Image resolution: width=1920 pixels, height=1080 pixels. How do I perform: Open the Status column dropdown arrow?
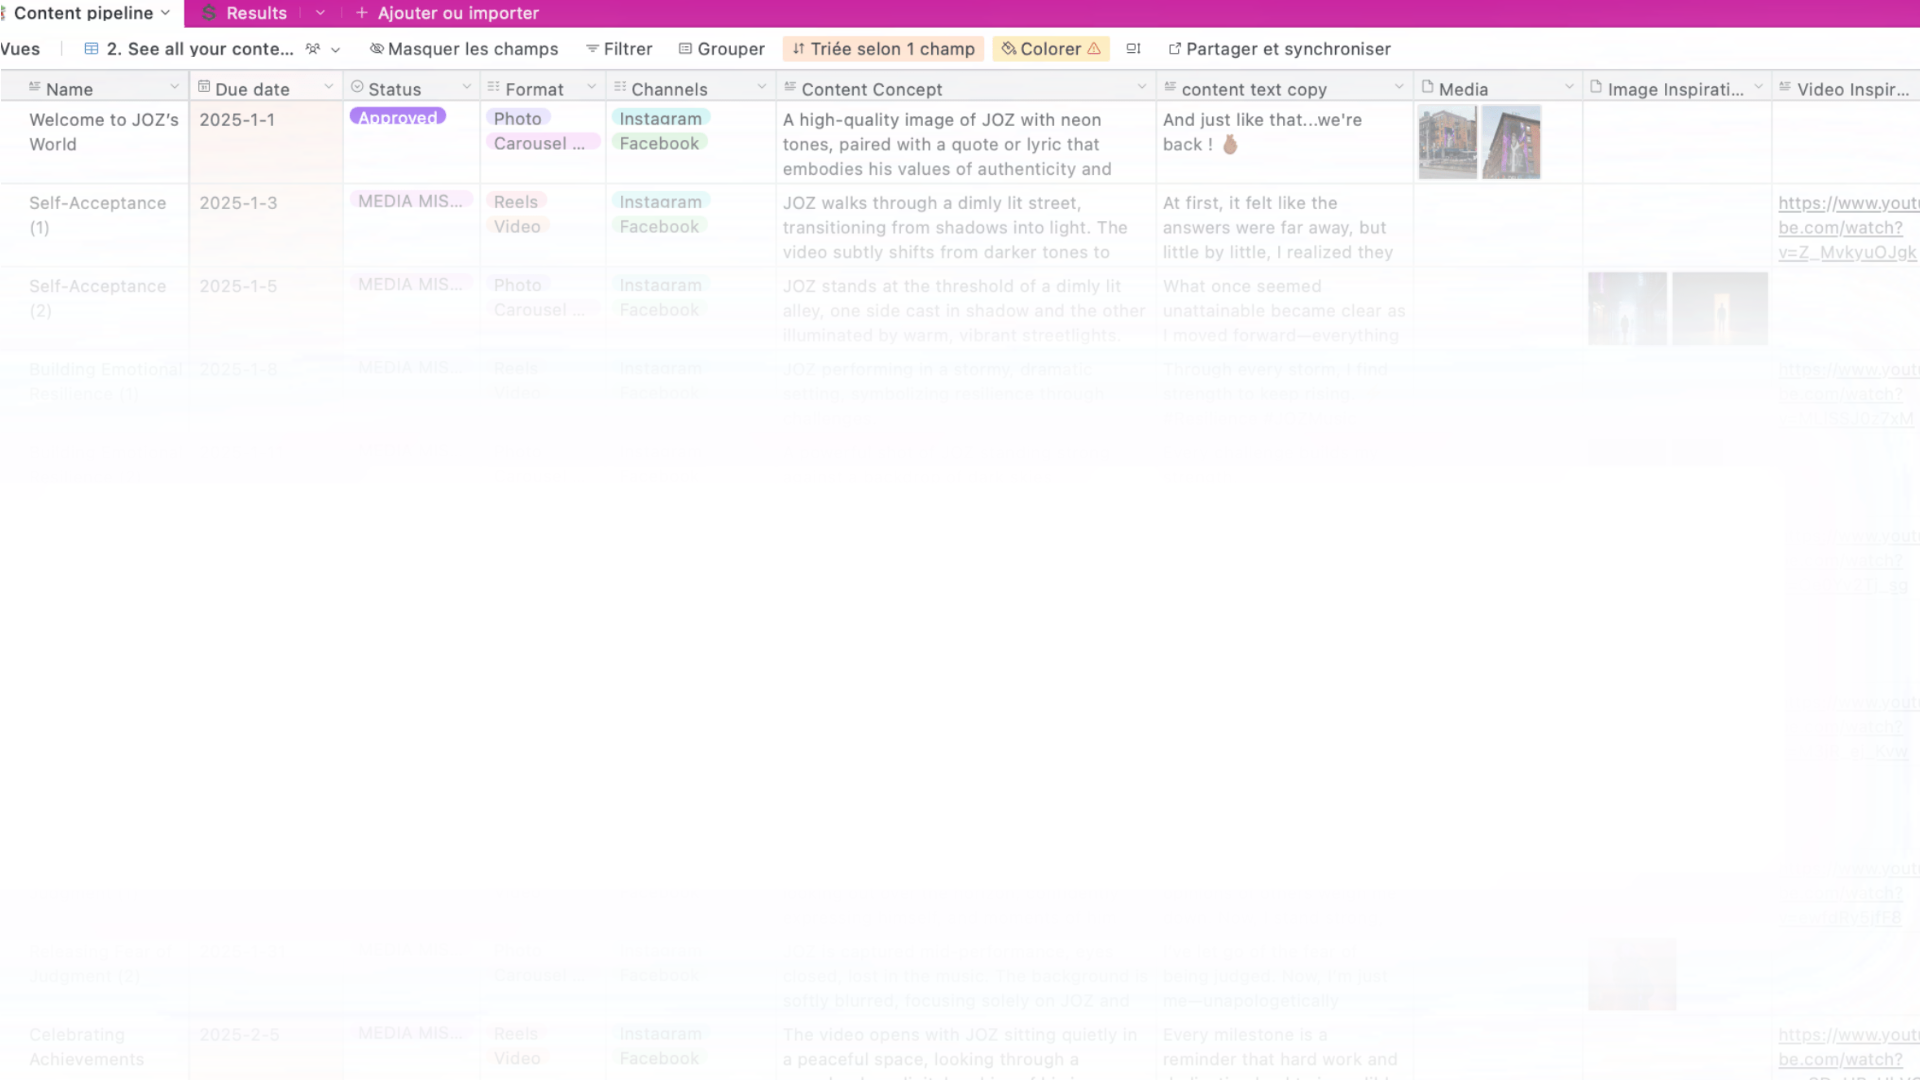pyautogui.click(x=466, y=87)
